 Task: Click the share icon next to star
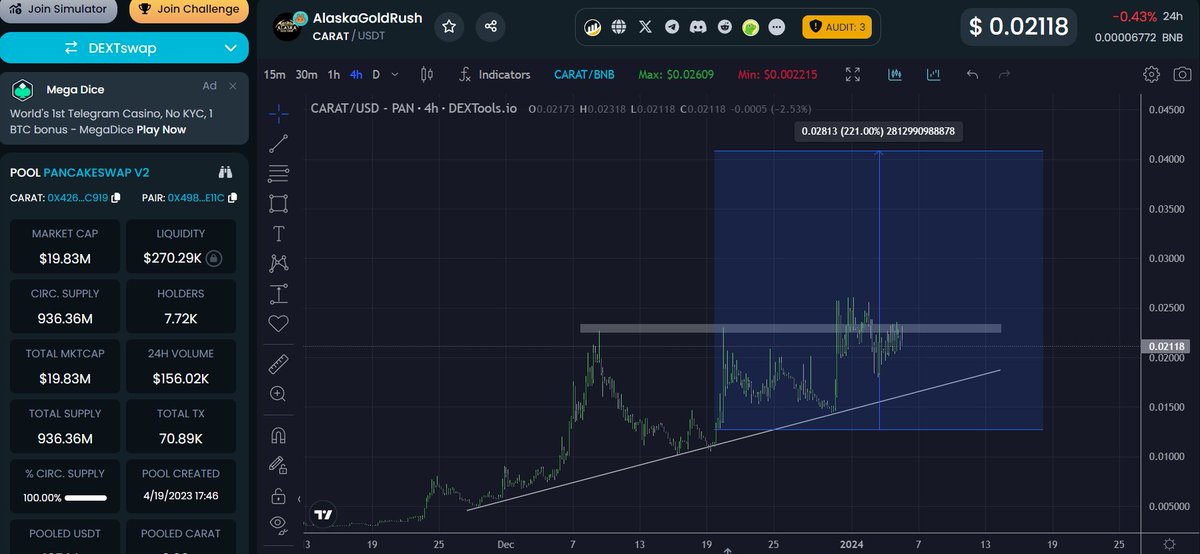point(490,27)
